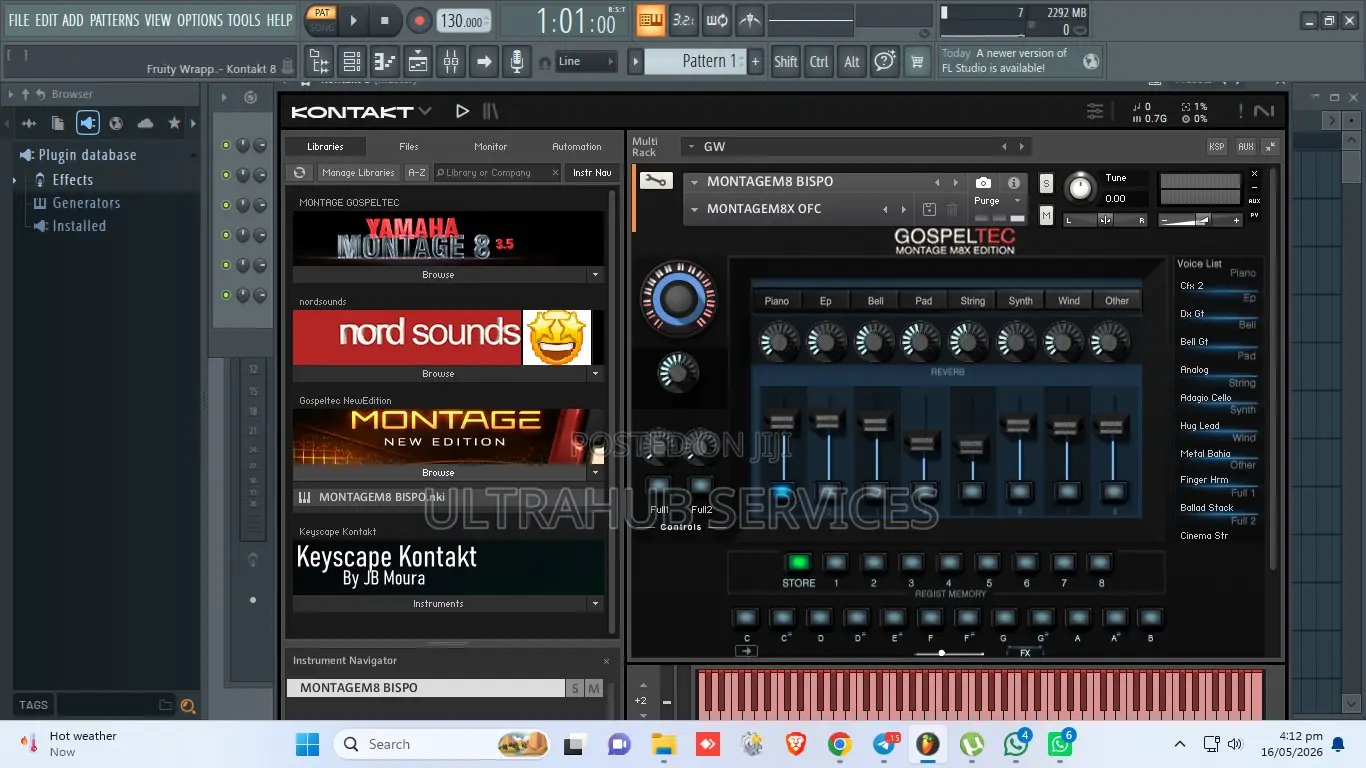Open Kontakt settings sliders icon
1366x768 pixels.
1096,111
